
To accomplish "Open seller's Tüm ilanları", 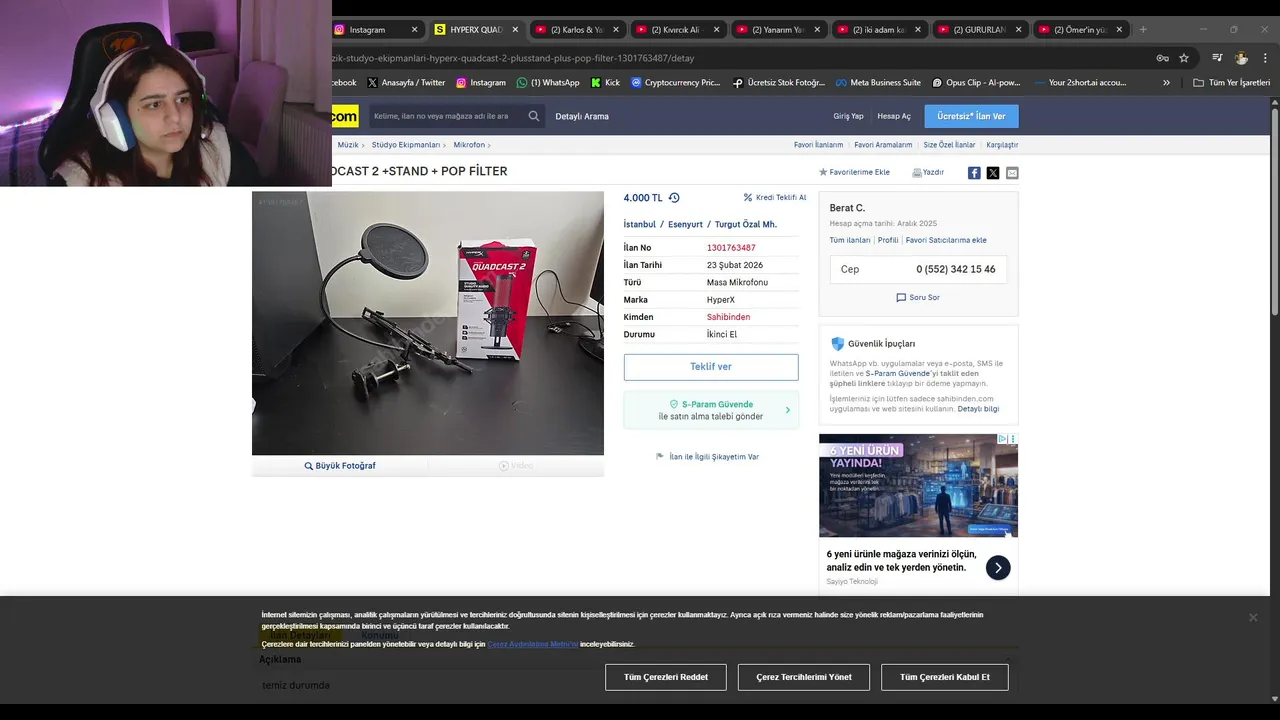I will (850, 240).
